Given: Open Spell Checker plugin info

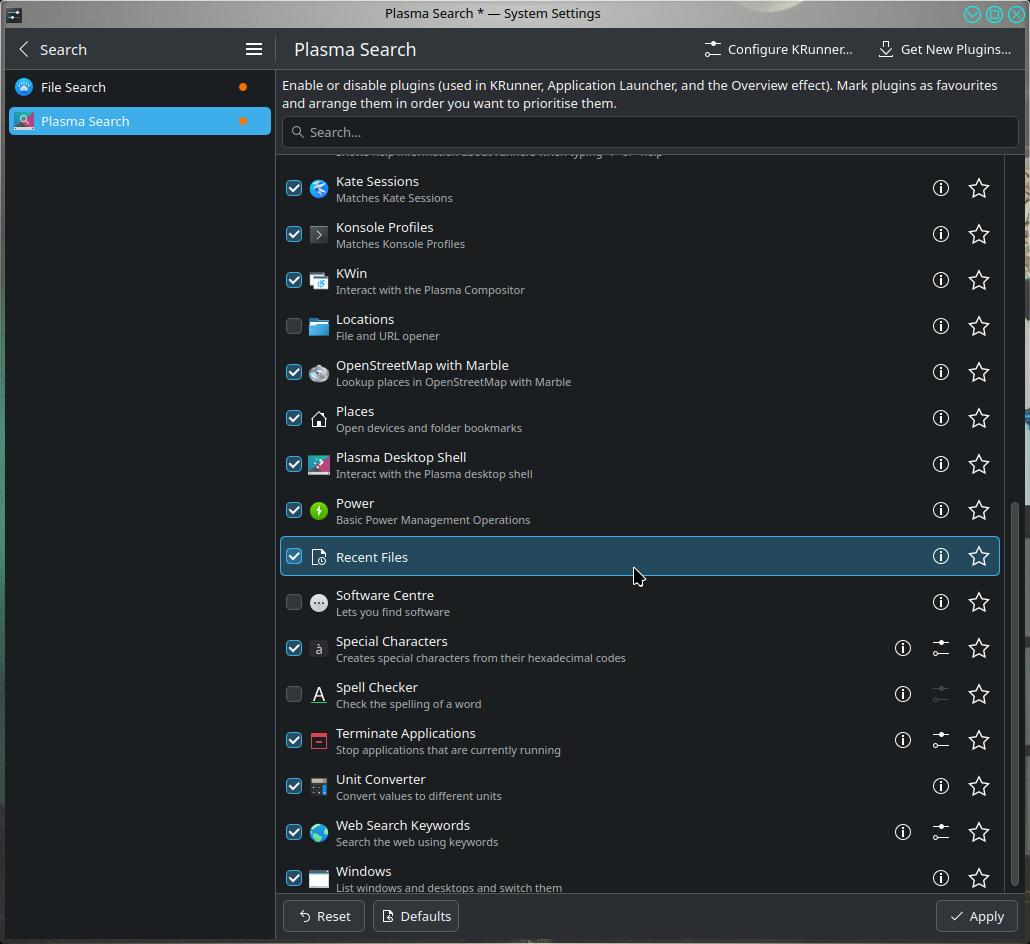Looking at the screenshot, I should (x=903, y=694).
